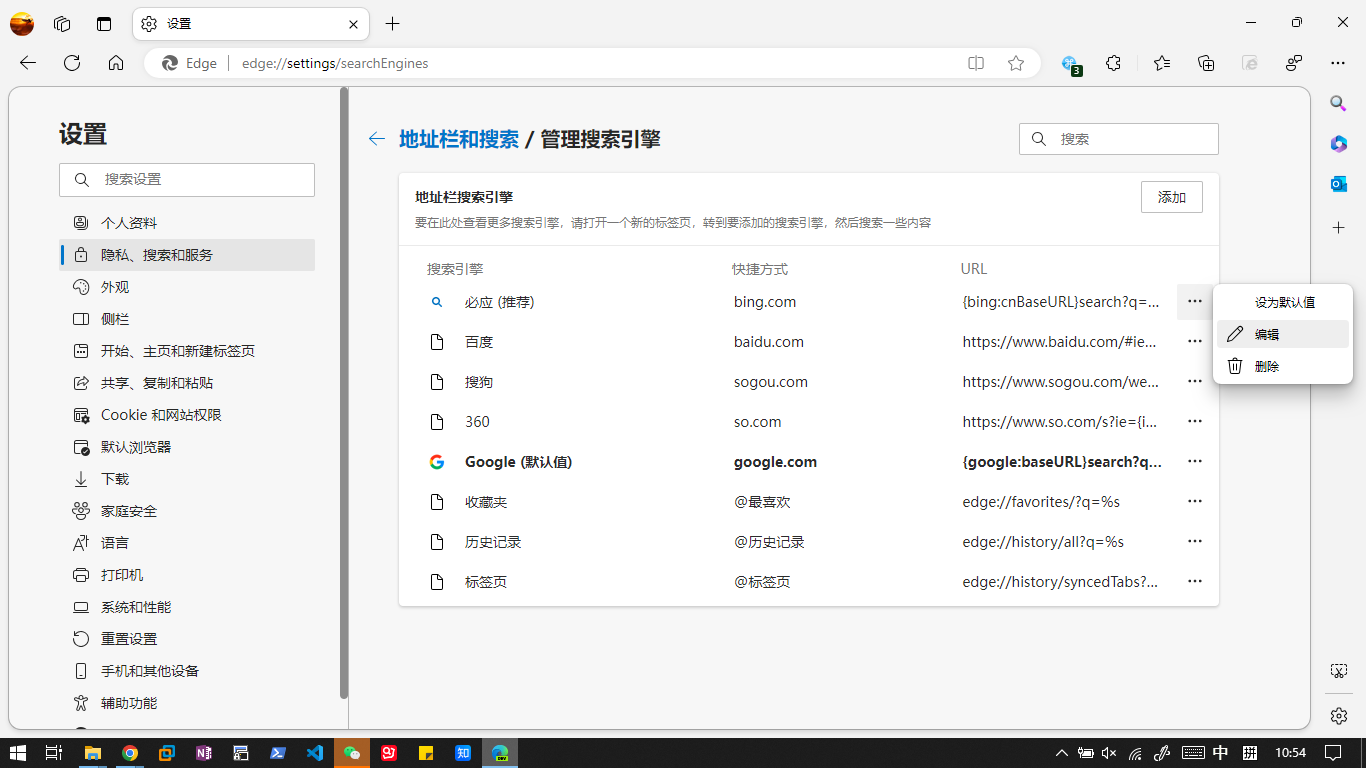Close the 必应 row actions menu button

coord(1194,301)
